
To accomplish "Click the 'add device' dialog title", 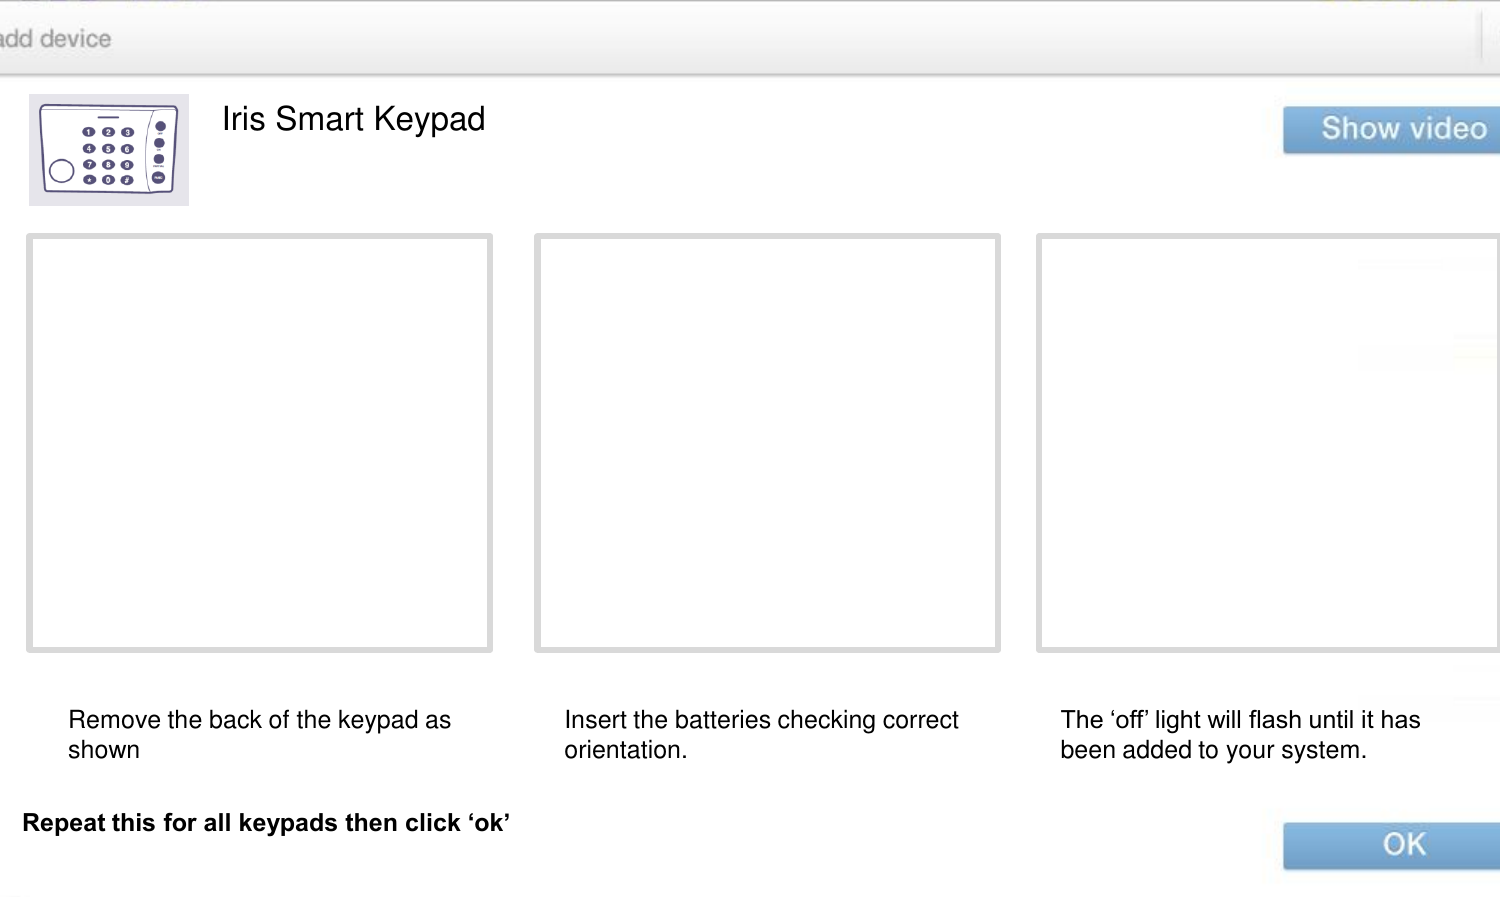I will click(56, 39).
